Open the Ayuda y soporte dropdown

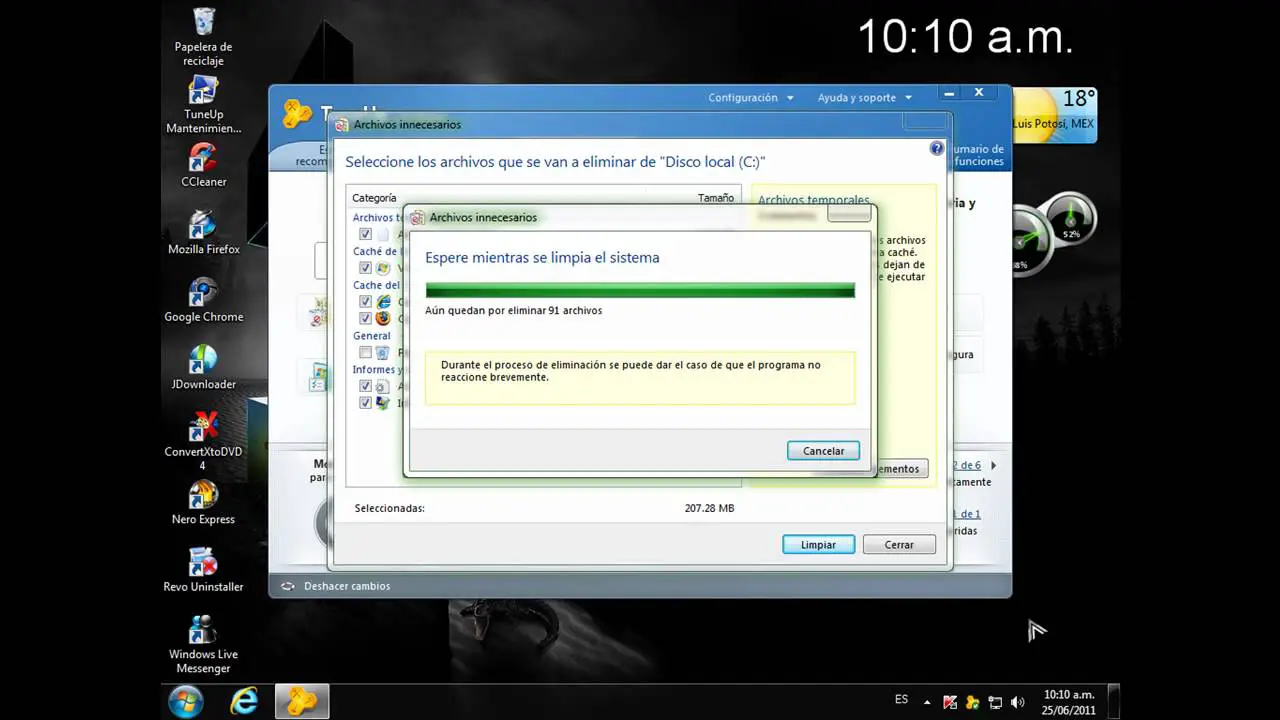click(857, 97)
